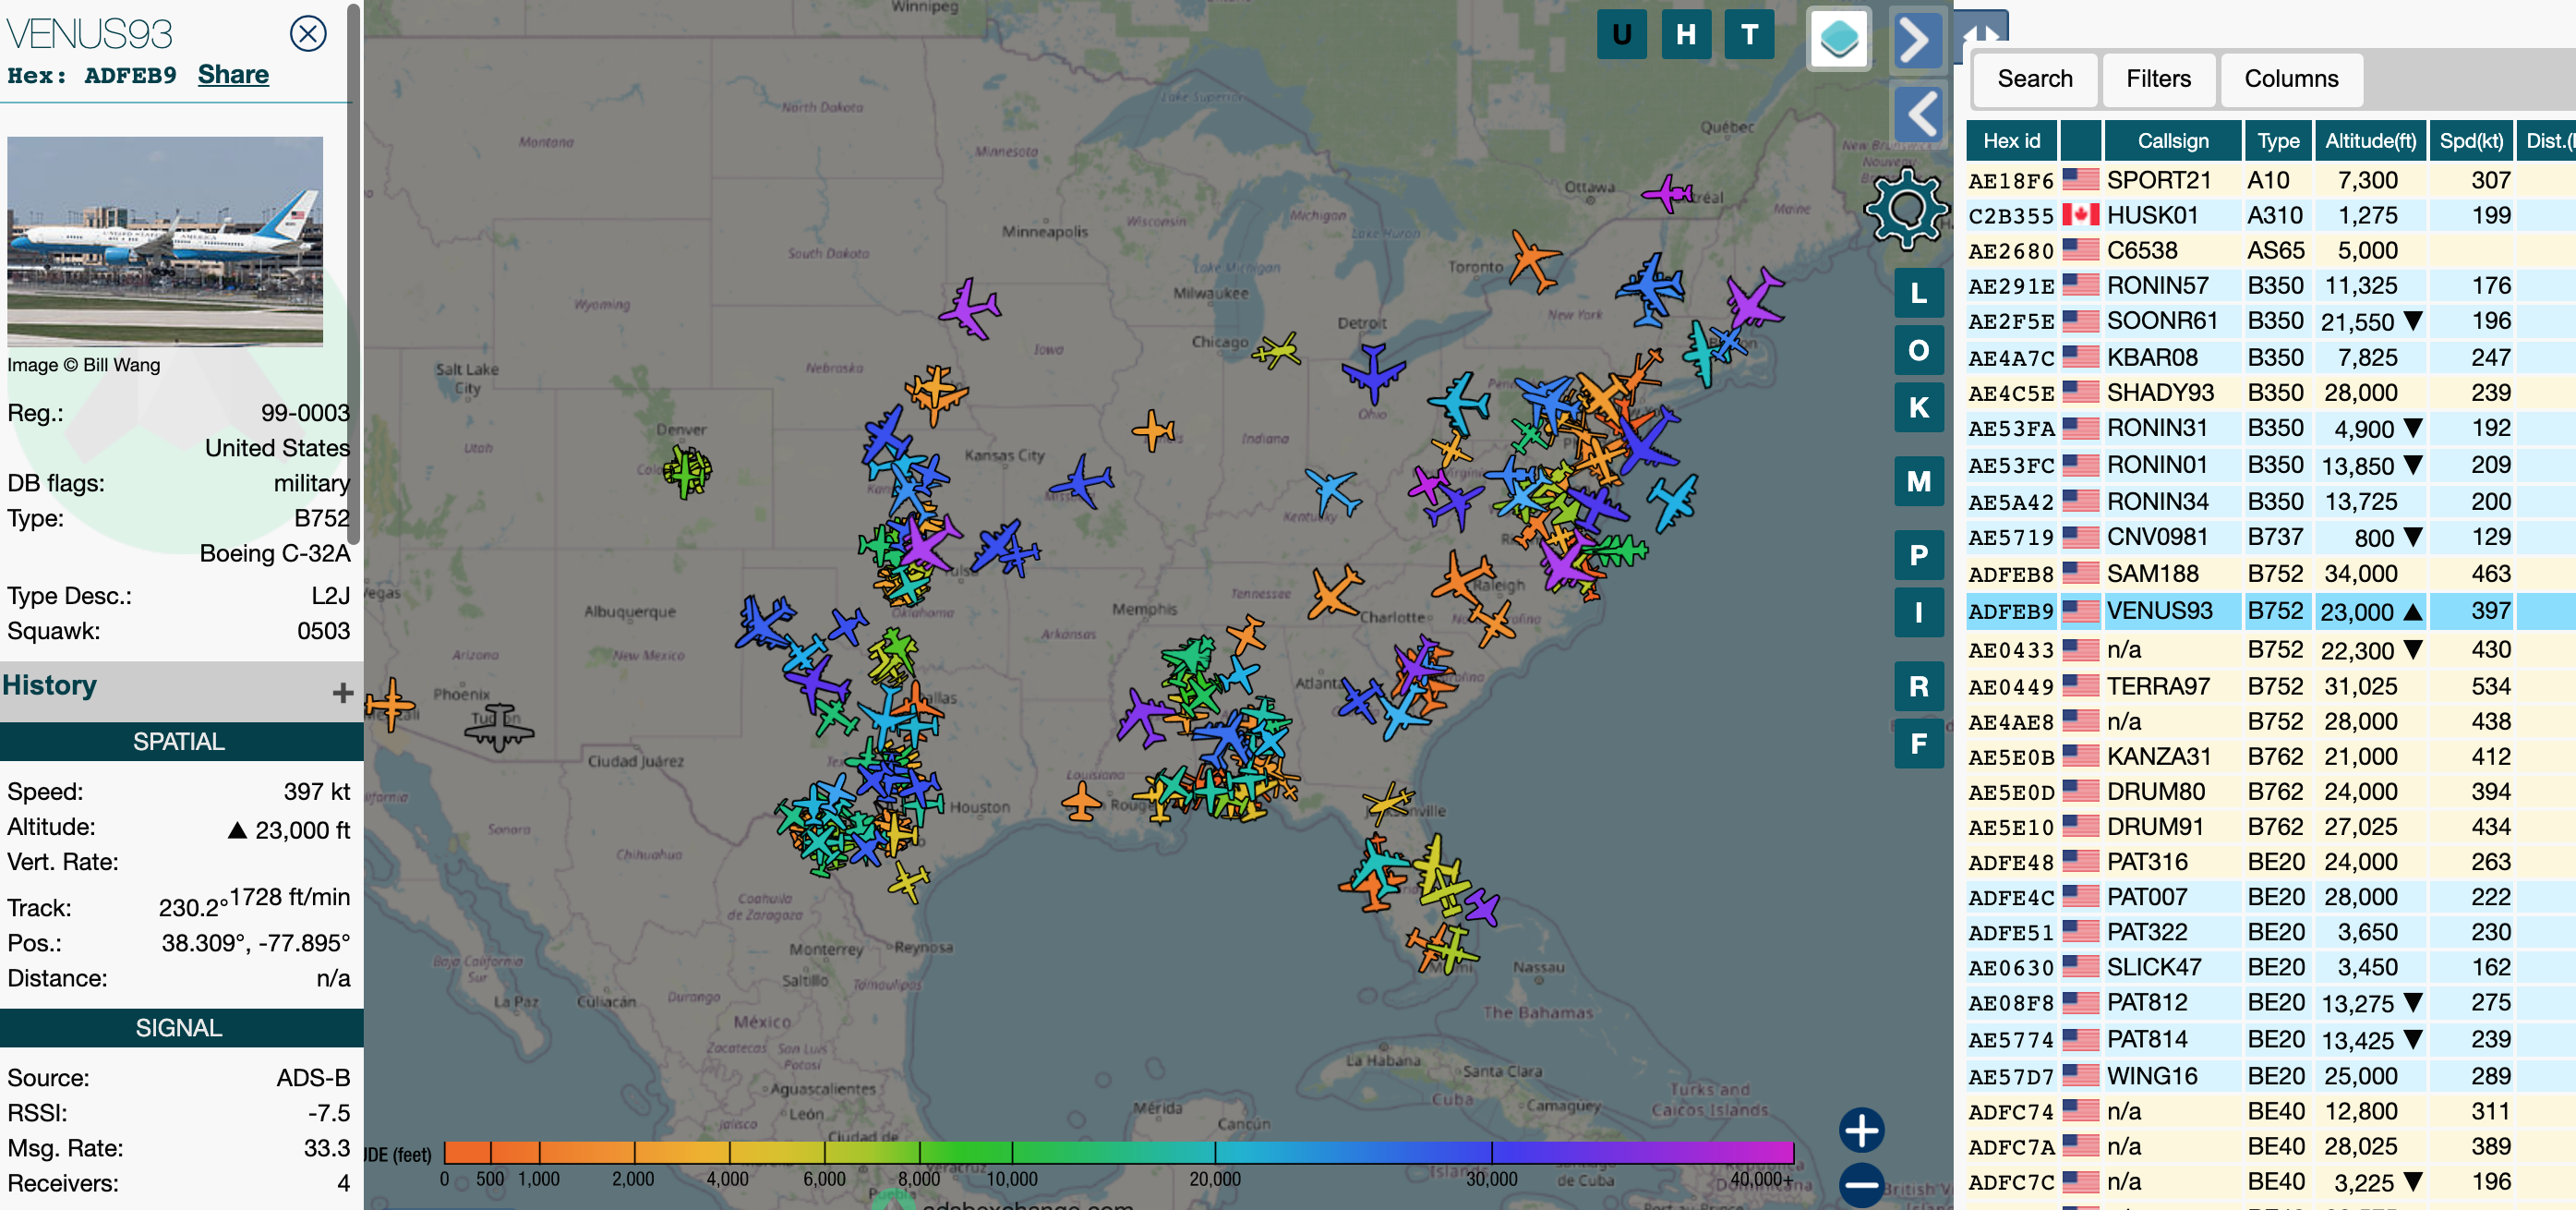Image resolution: width=2576 pixels, height=1210 pixels.
Task: Sort table by Altitude(ft) column
Action: click(2370, 141)
